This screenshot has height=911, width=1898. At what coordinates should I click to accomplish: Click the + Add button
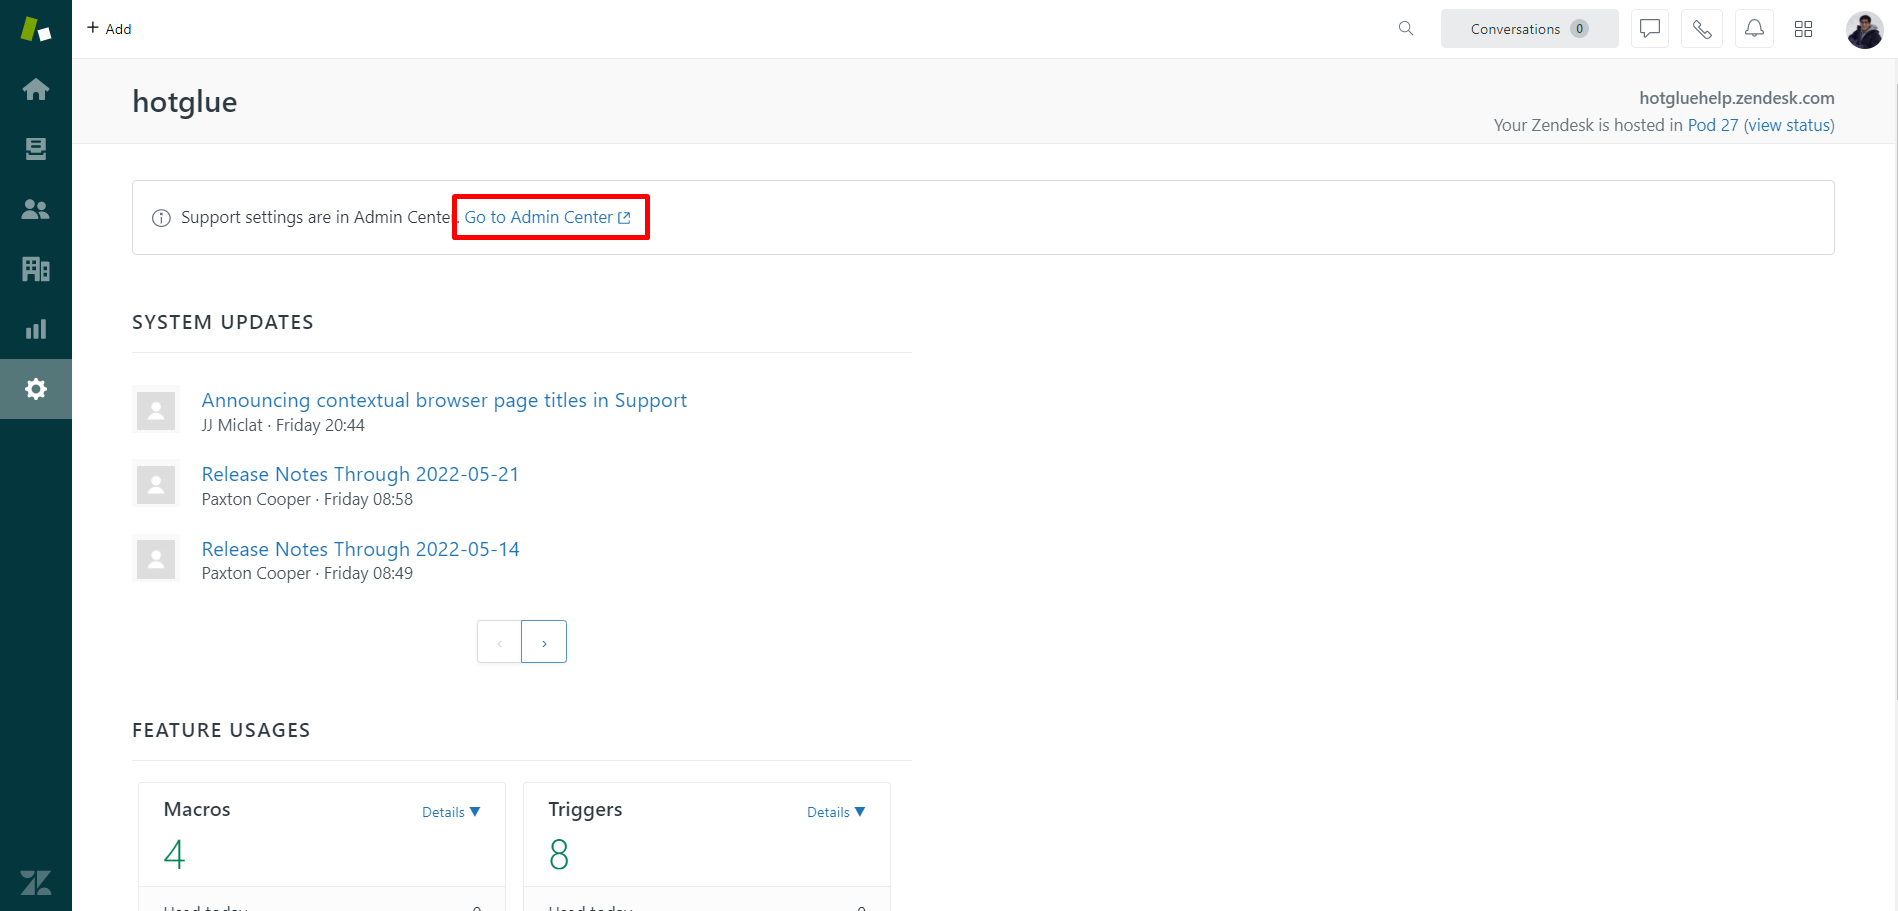pos(109,29)
